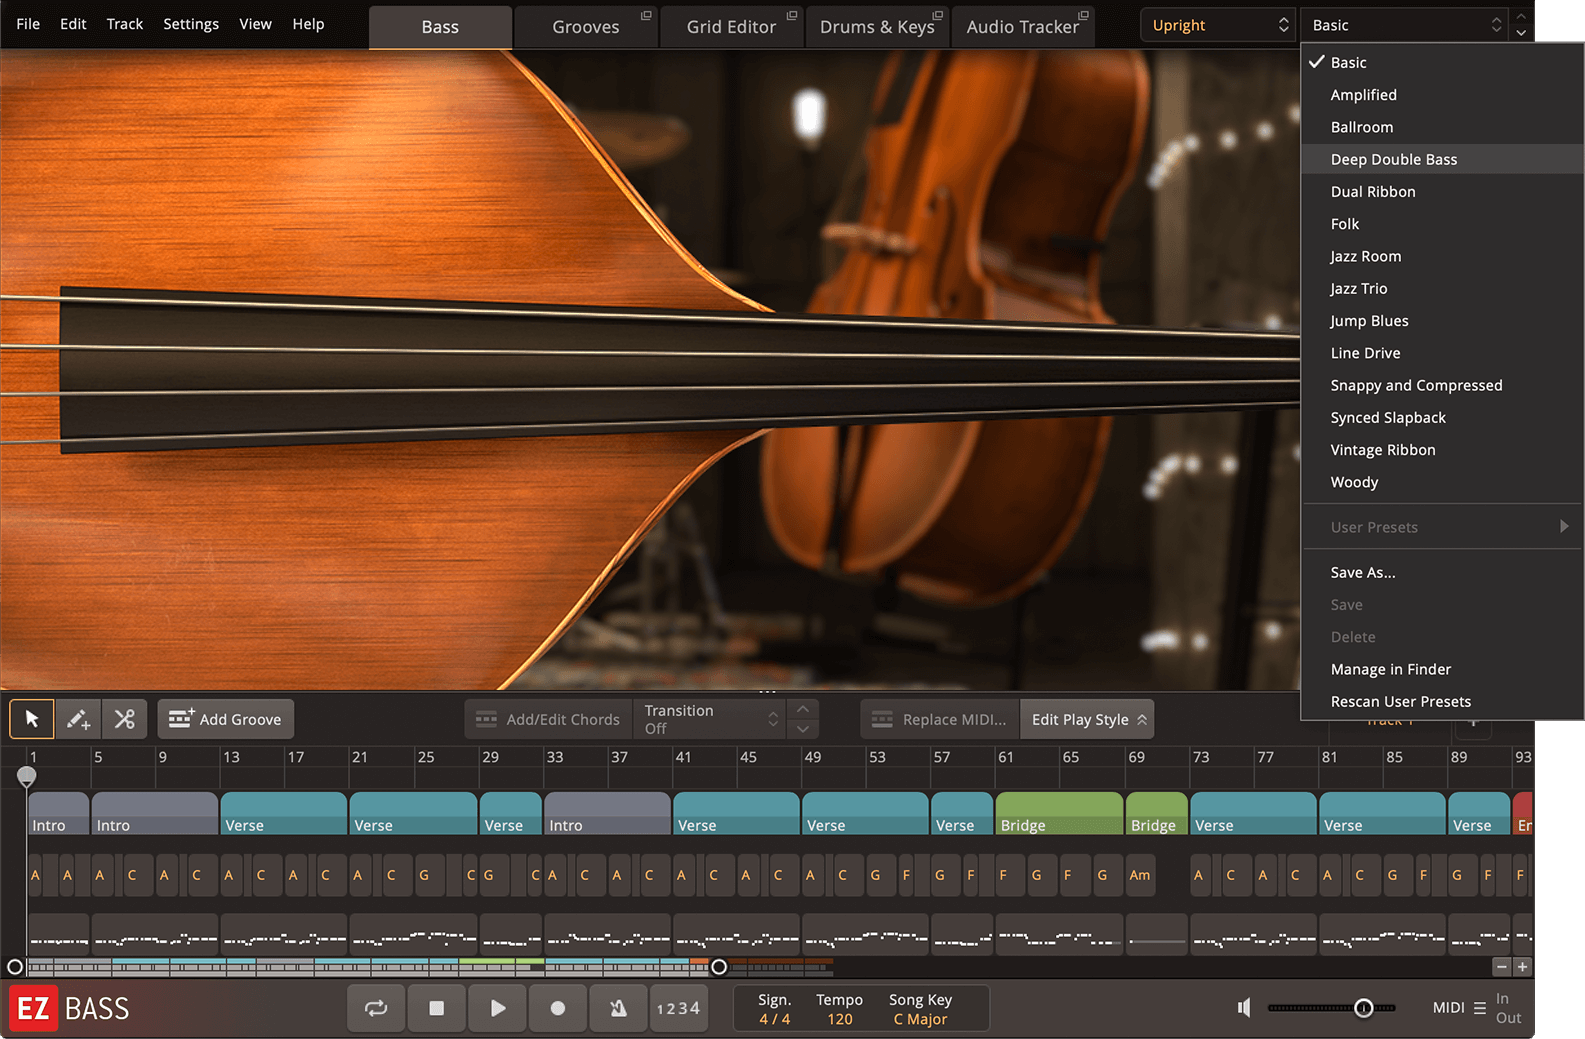This screenshot has width=1585, height=1039.
Task: Switch to the Grooves tab
Action: point(586,27)
